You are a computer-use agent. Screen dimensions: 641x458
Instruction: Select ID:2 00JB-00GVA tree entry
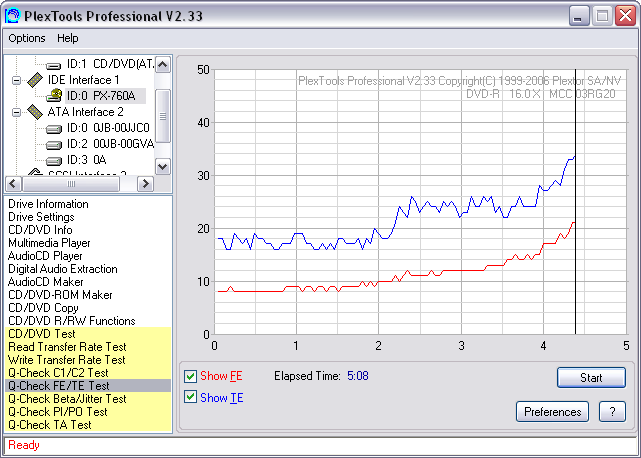[x=110, y=144]
